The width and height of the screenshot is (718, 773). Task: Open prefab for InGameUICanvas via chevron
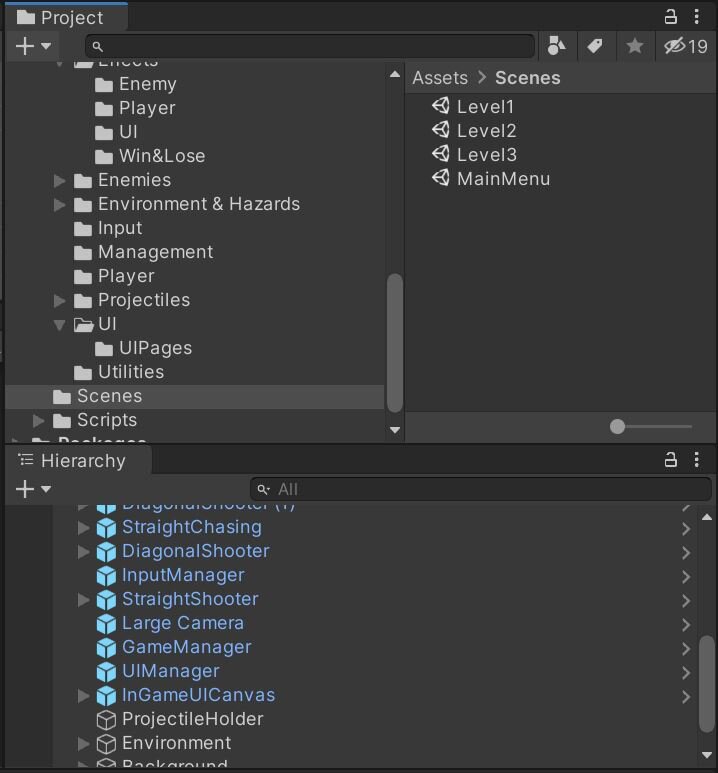coord(686,697)
